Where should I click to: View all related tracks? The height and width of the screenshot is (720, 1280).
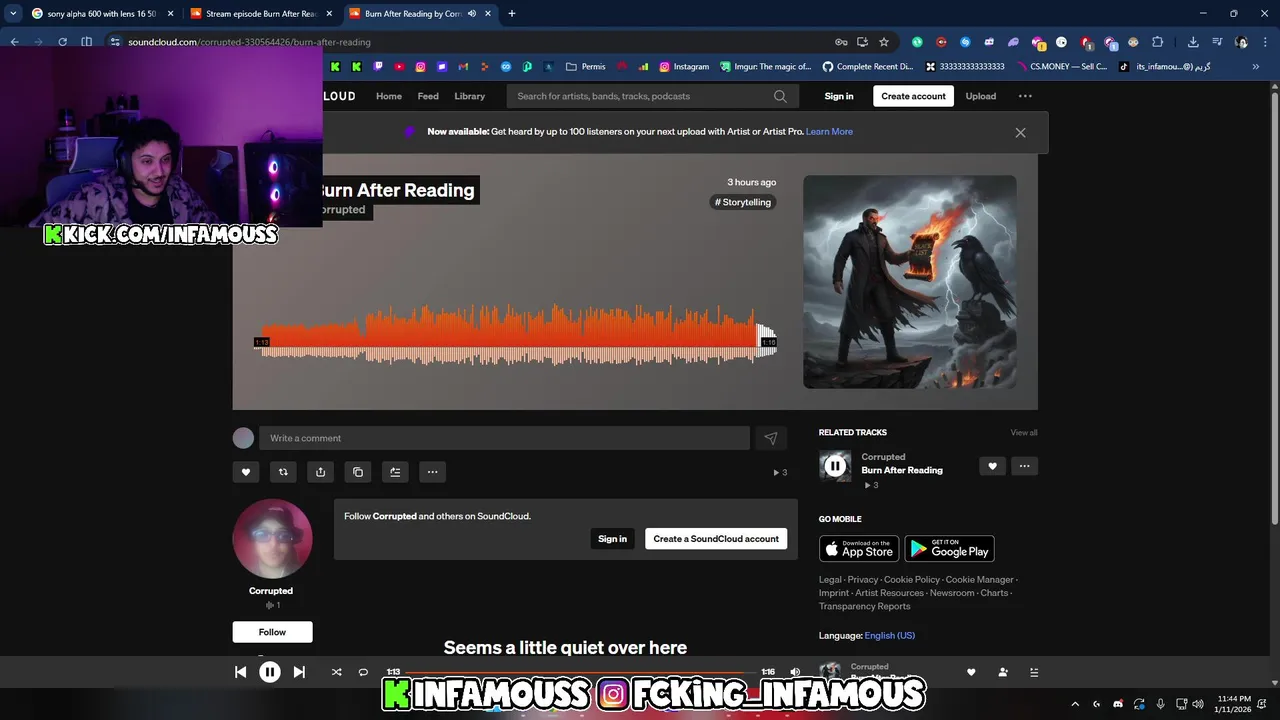[x=1024, y=433]
